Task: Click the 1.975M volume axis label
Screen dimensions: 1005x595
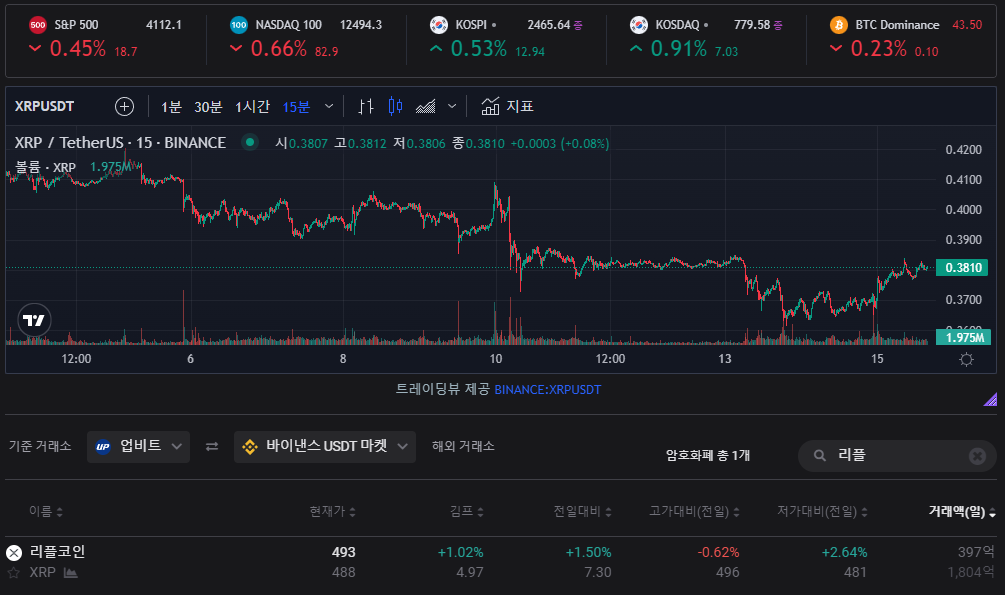Action: pos(963,337)
